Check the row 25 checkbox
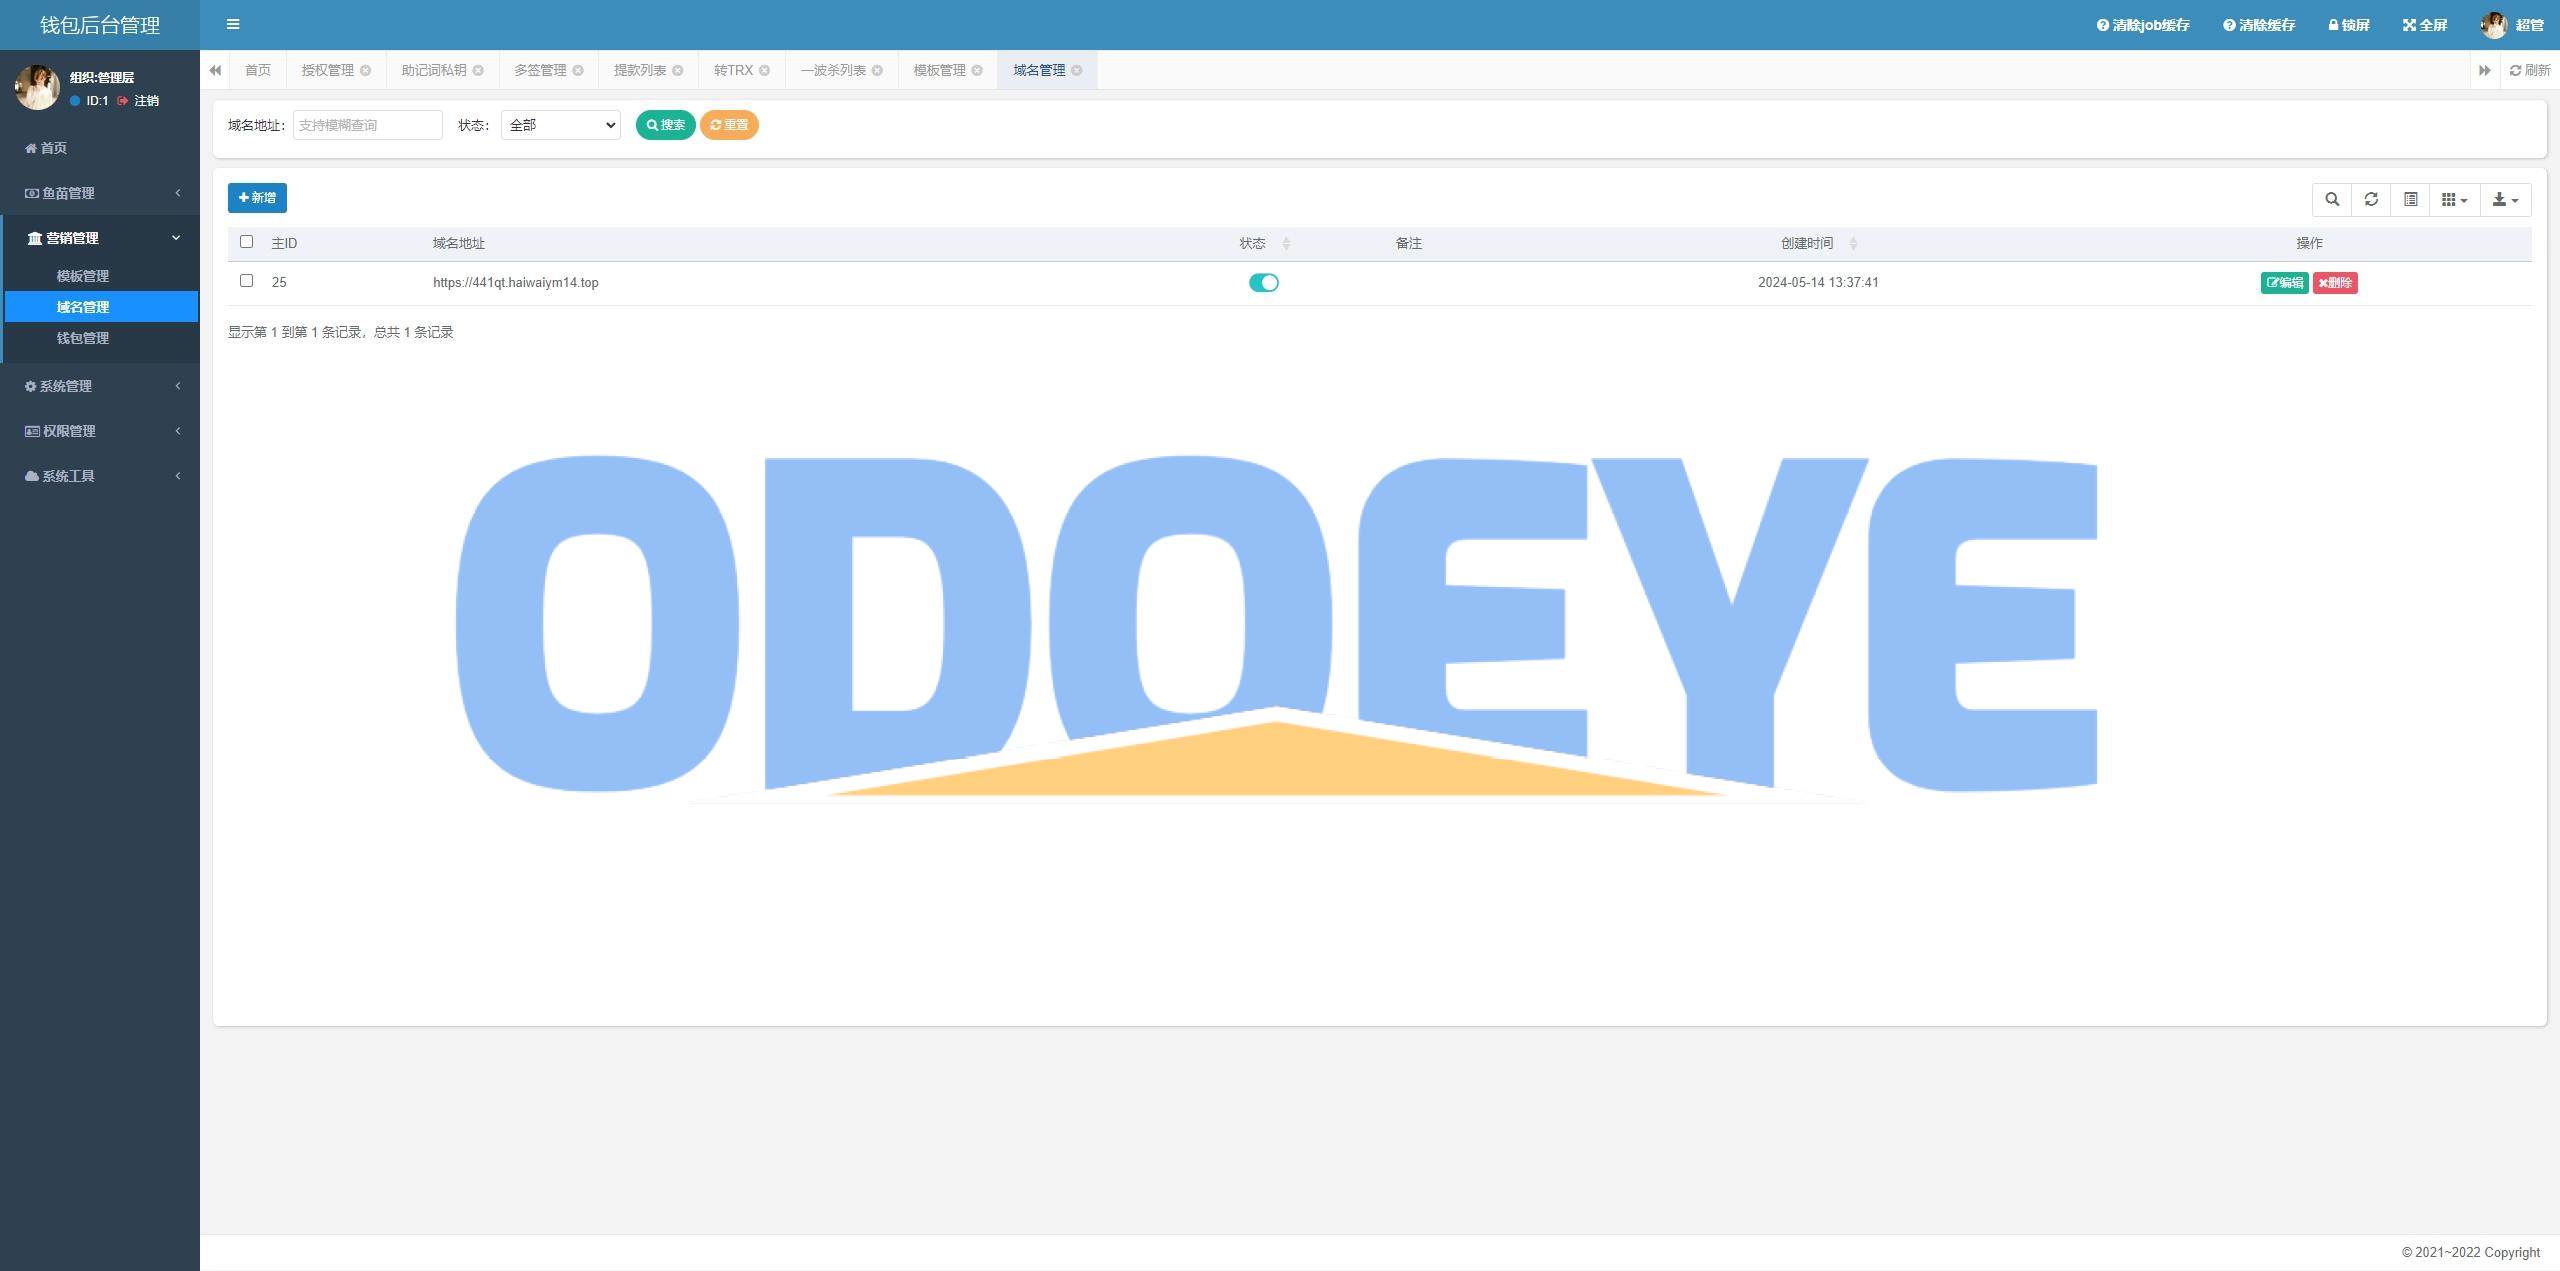This screenshot has height=1271, width=2560. click(247, 281)
